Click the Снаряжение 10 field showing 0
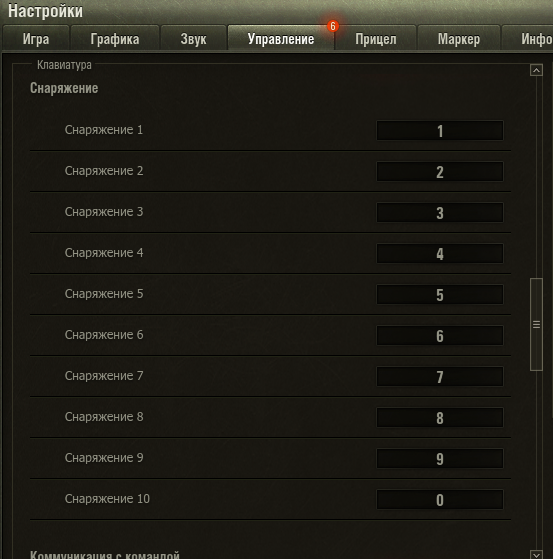 [440, 499]
